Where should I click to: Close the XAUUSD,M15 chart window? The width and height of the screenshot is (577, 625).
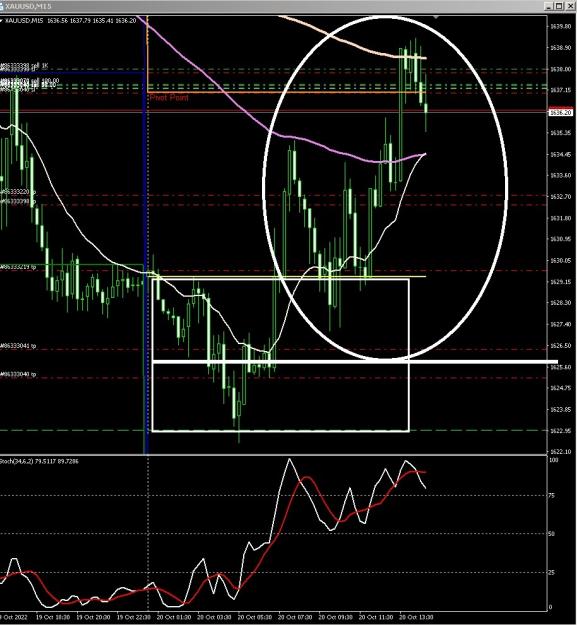point(569,6)
